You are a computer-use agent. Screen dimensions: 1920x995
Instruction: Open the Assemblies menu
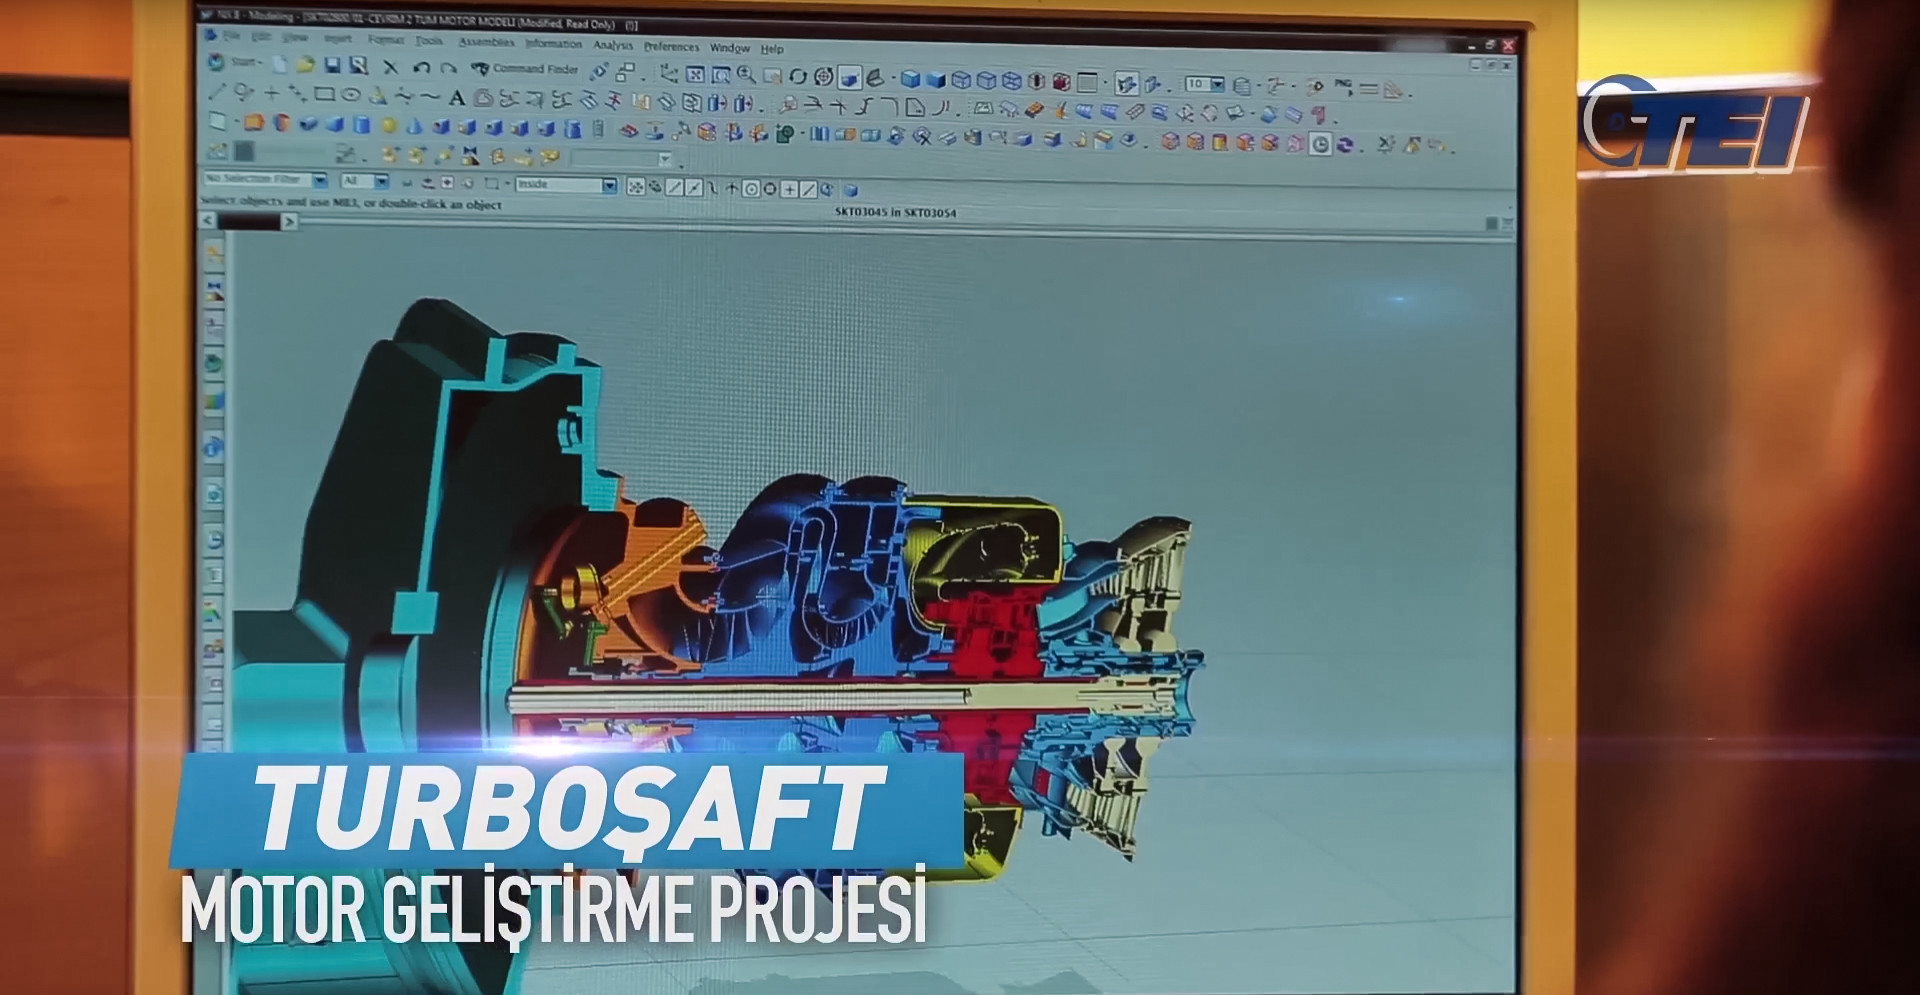486,43
